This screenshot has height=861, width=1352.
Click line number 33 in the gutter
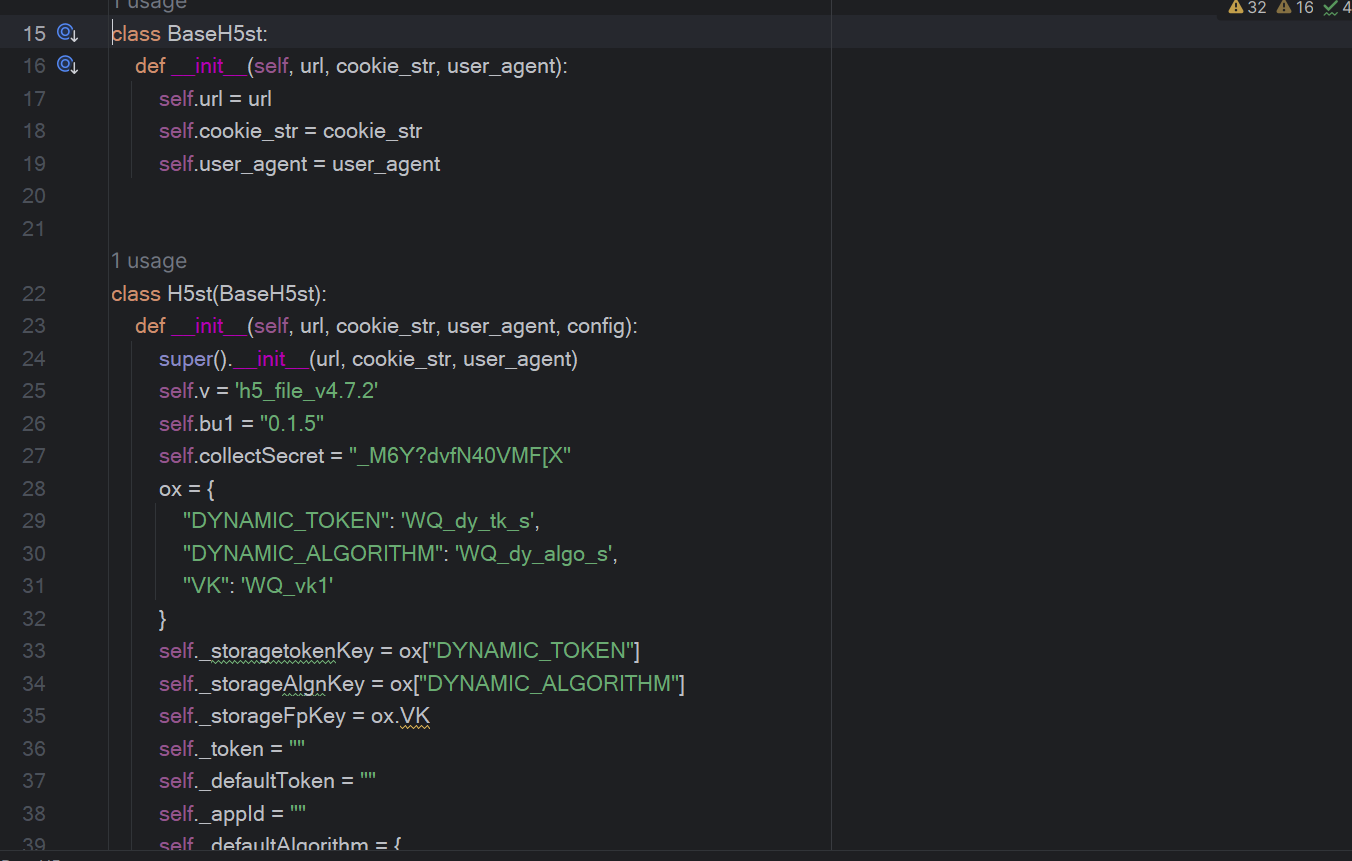34,651
